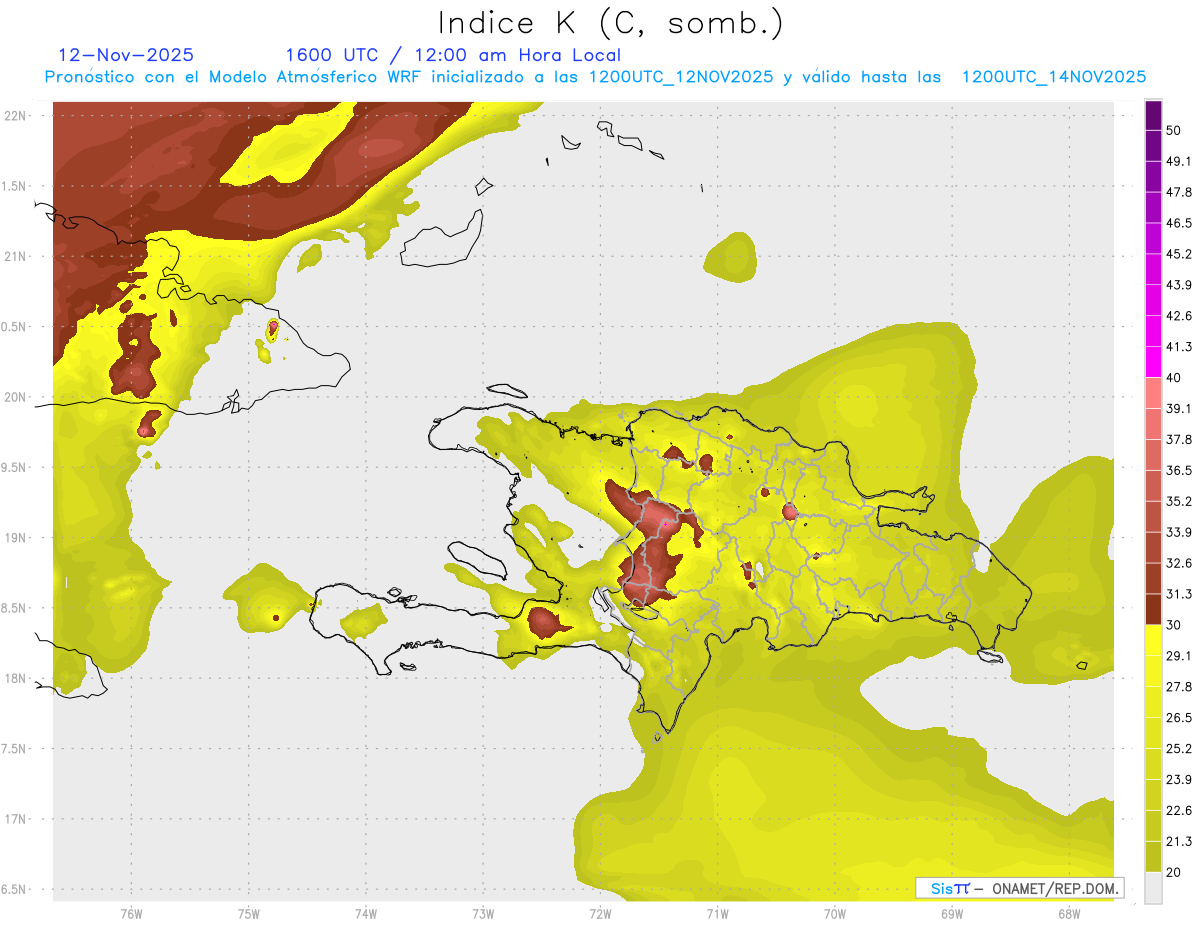Click the light gray swatch below 20
This screenshot has width=1200, height=927.
[1153, 888]
